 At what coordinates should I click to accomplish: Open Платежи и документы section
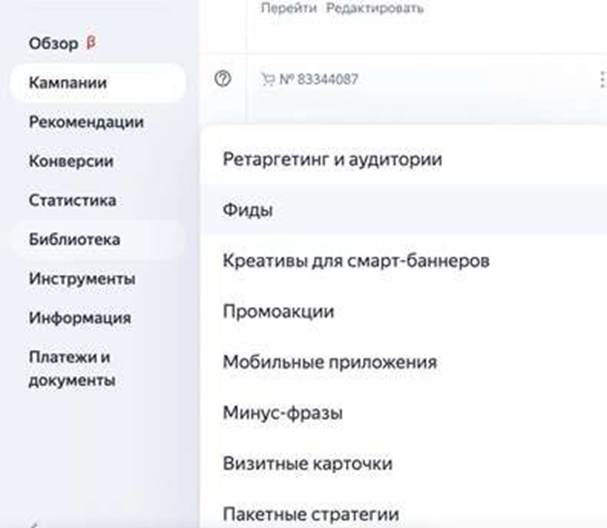(x=72, y=368)
